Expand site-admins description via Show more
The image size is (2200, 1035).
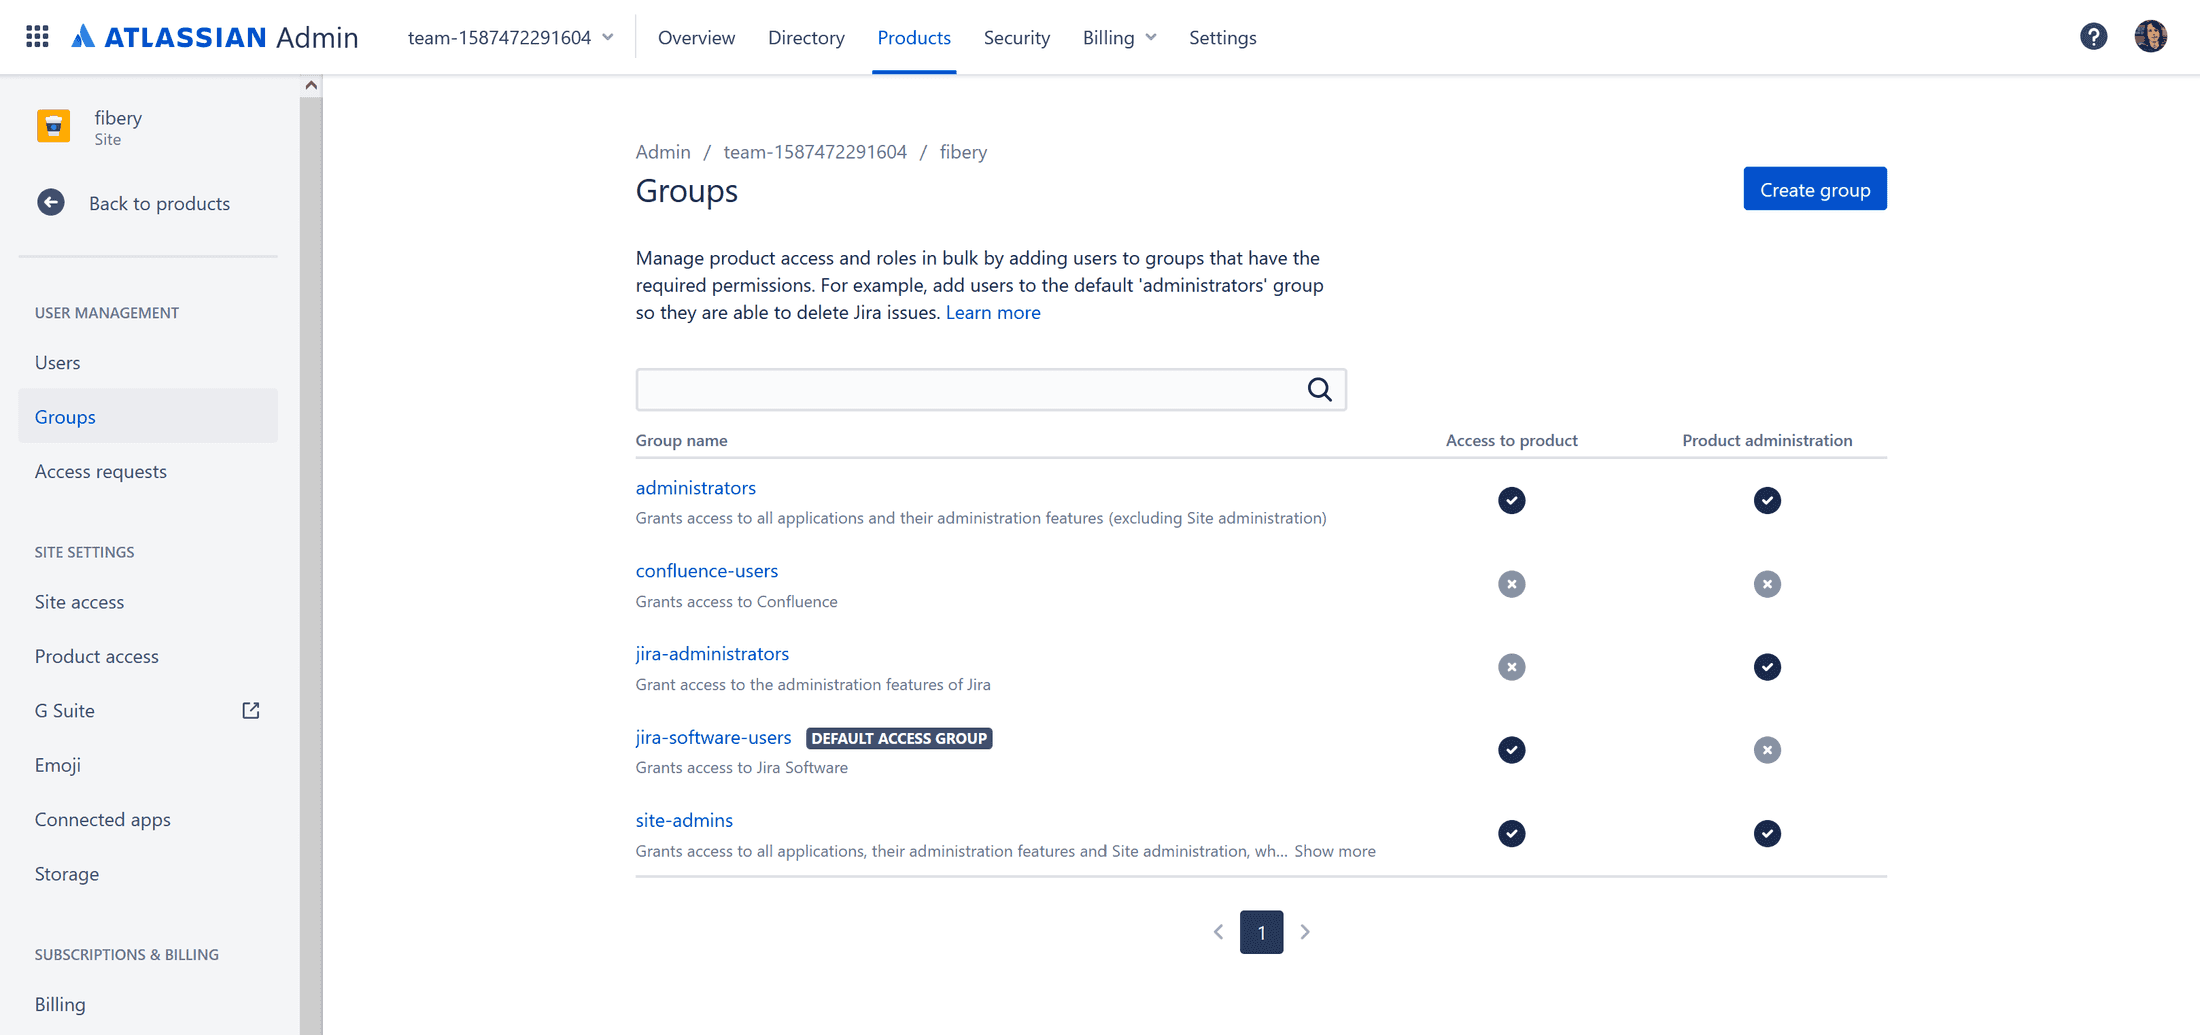click(1334, 851)
